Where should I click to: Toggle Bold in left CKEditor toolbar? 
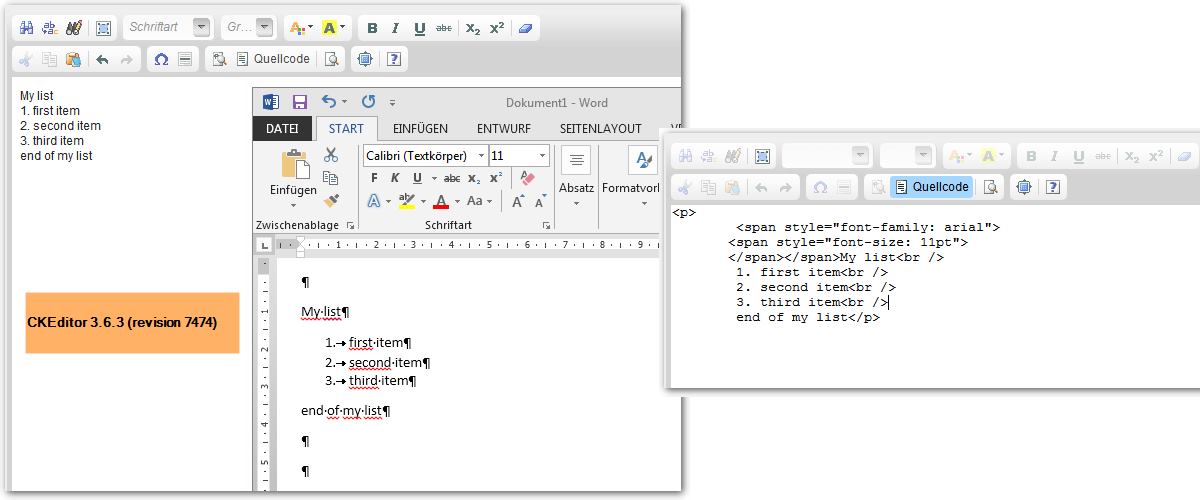pos(372,28)
